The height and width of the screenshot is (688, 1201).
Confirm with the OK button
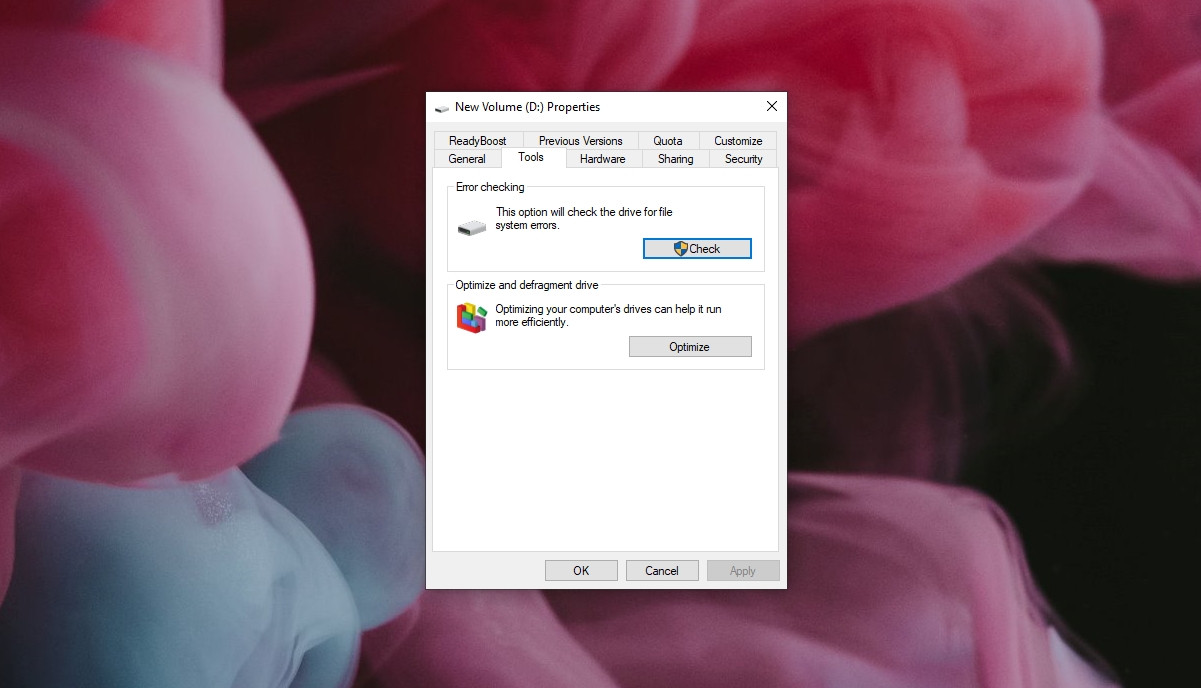tap(581, 571)
